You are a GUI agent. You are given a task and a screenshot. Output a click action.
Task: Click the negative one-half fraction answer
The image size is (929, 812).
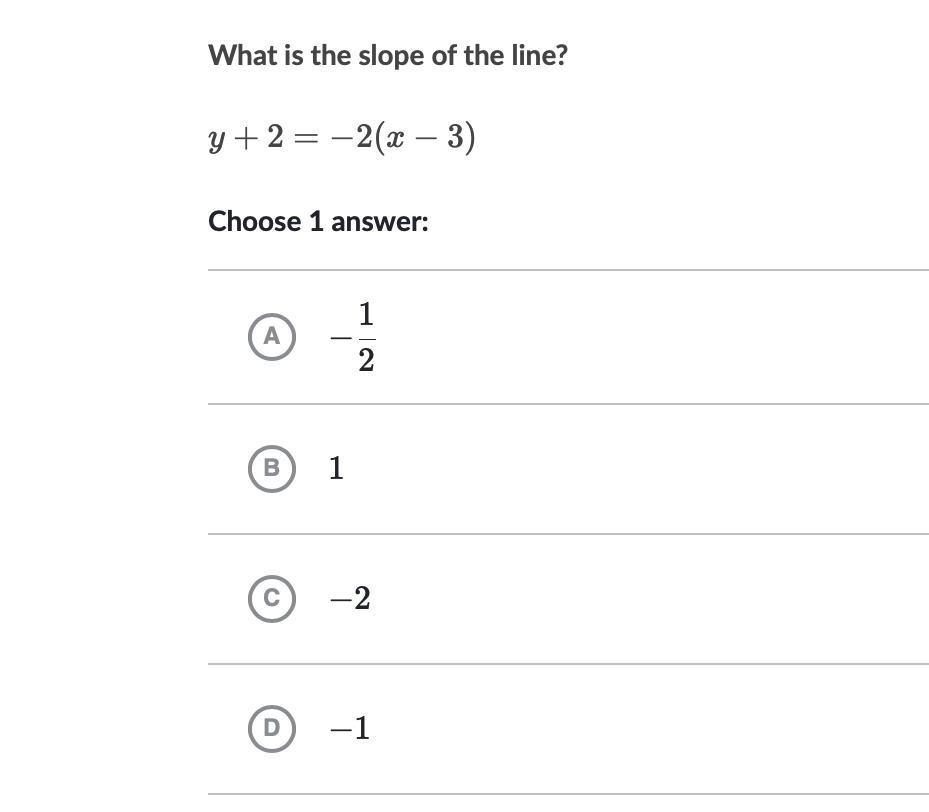(353, 337)
